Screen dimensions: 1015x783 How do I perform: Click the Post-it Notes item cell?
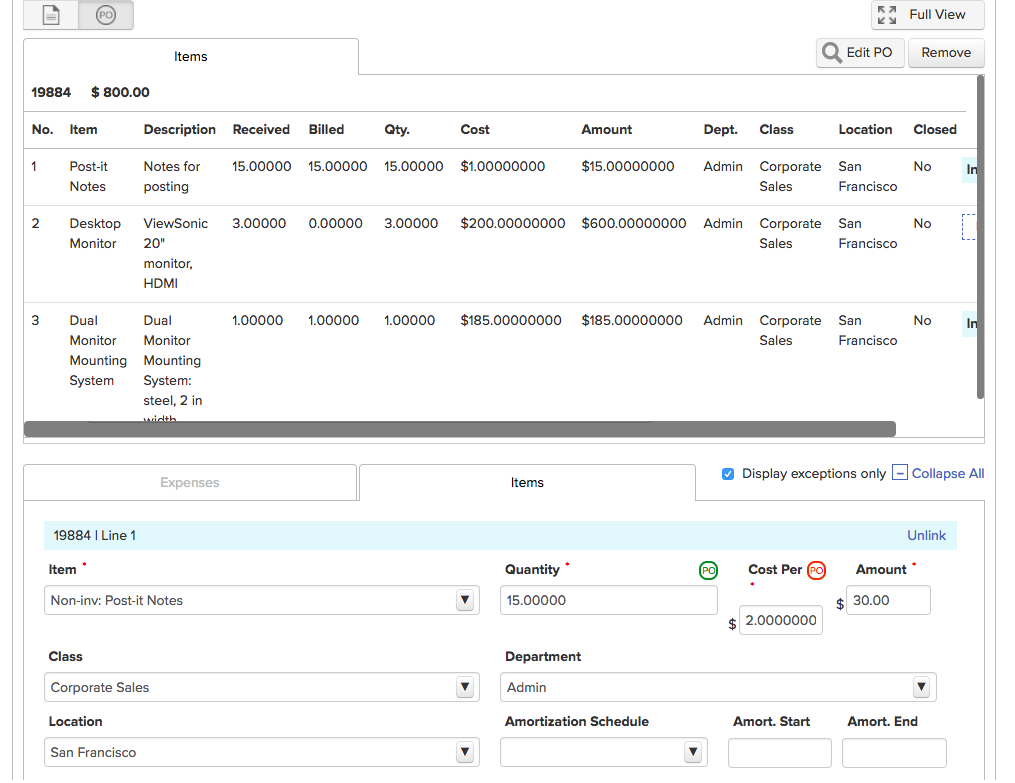pyautogui.click(x=89, y=177)
